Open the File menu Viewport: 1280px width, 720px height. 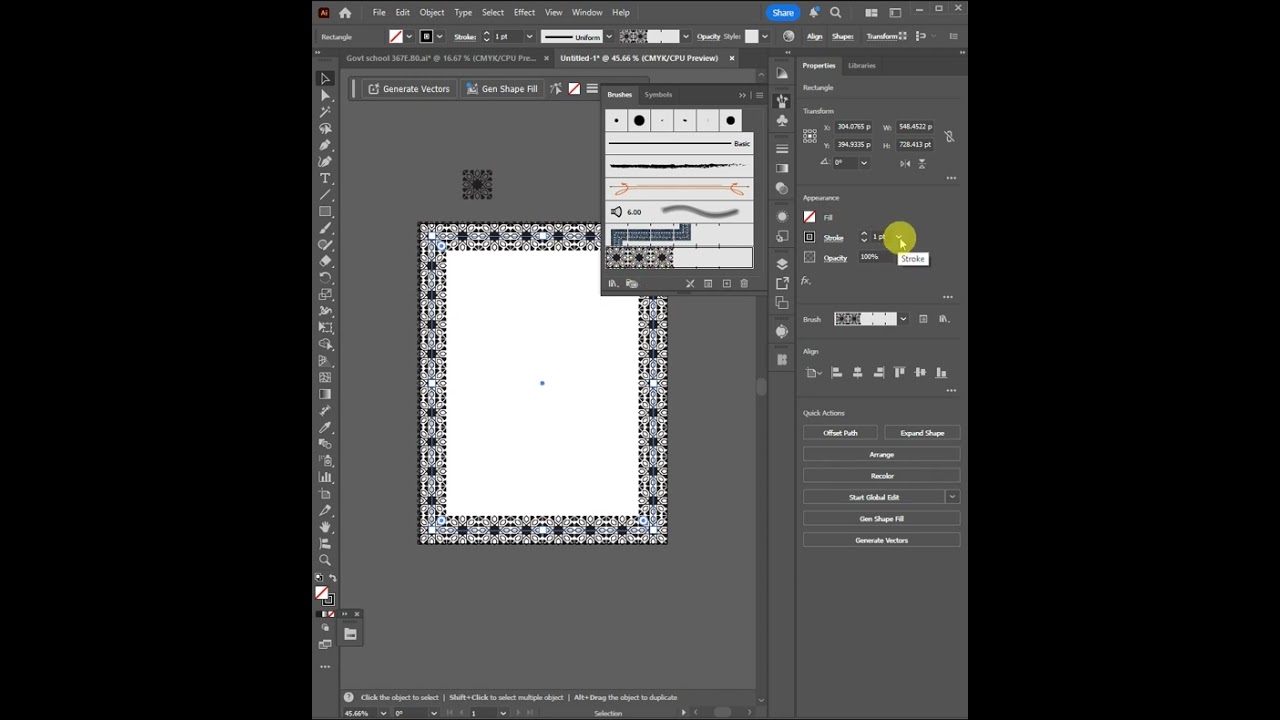pos(379,13)
